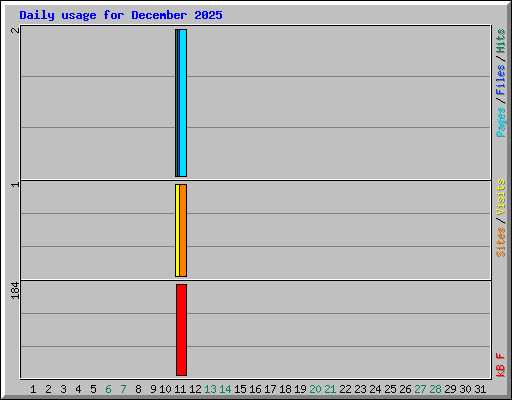Click the 'Hits' legend label

point(500,41)
